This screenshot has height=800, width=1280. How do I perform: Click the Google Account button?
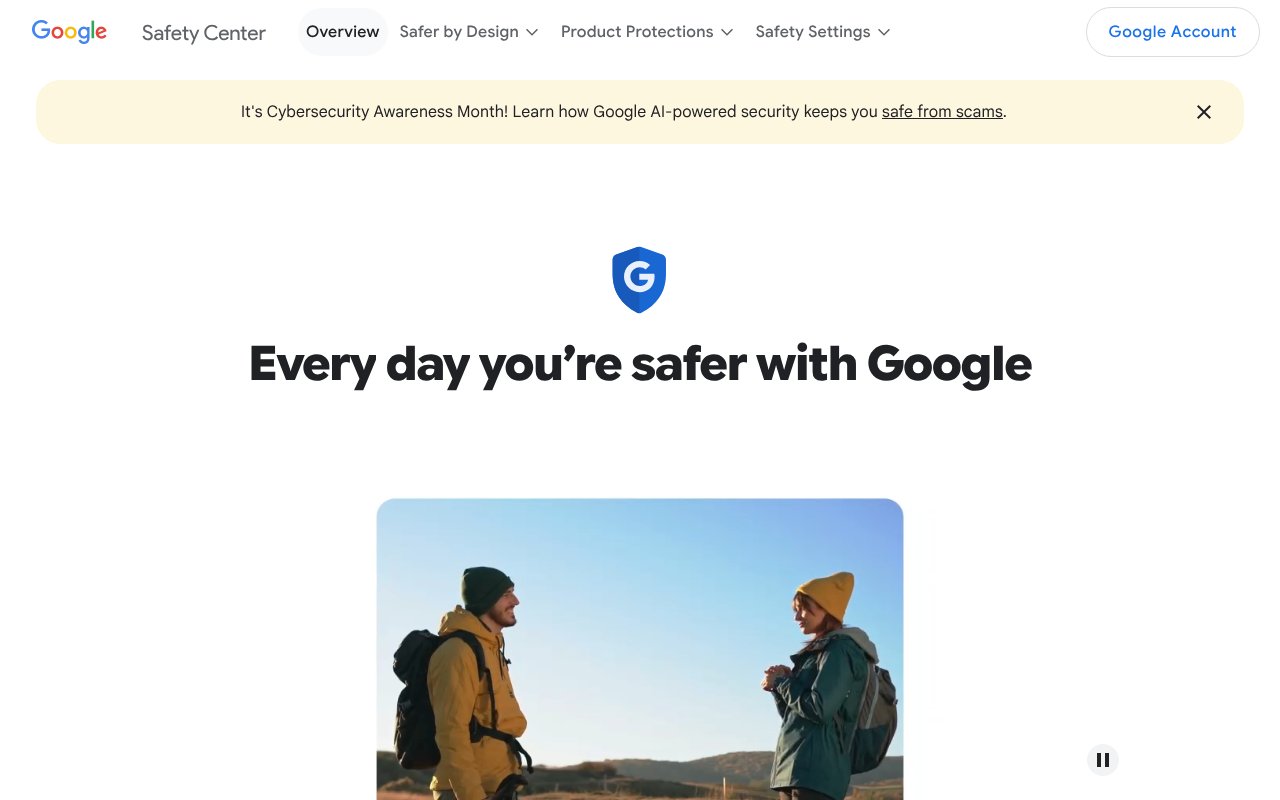pos(1172,32)
